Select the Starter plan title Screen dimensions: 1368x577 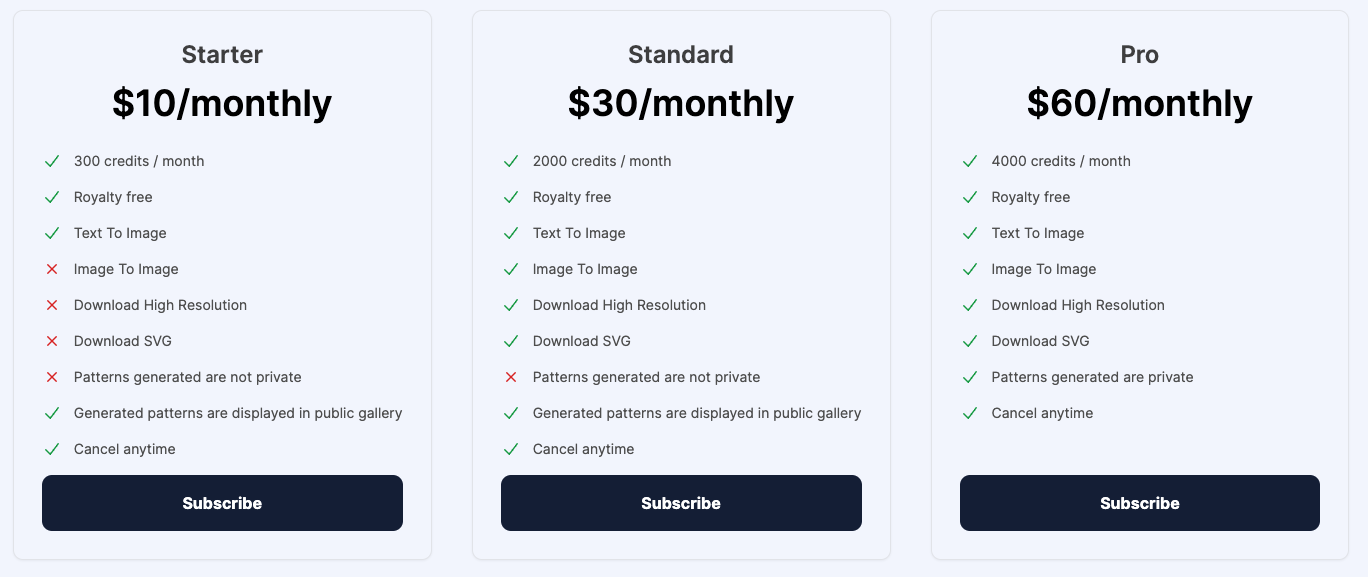222,55
